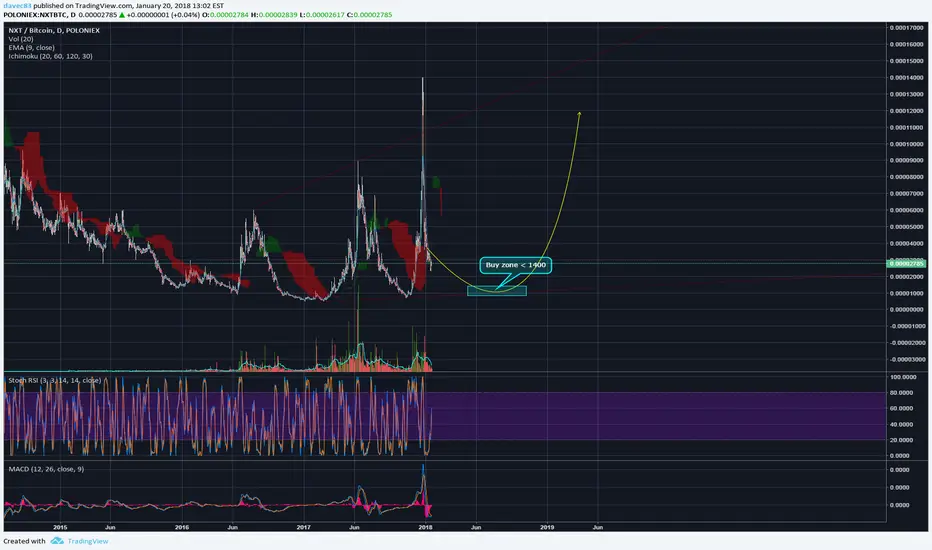
Task: Click the 0.00012000 price axis label
Action: (907, 111)
